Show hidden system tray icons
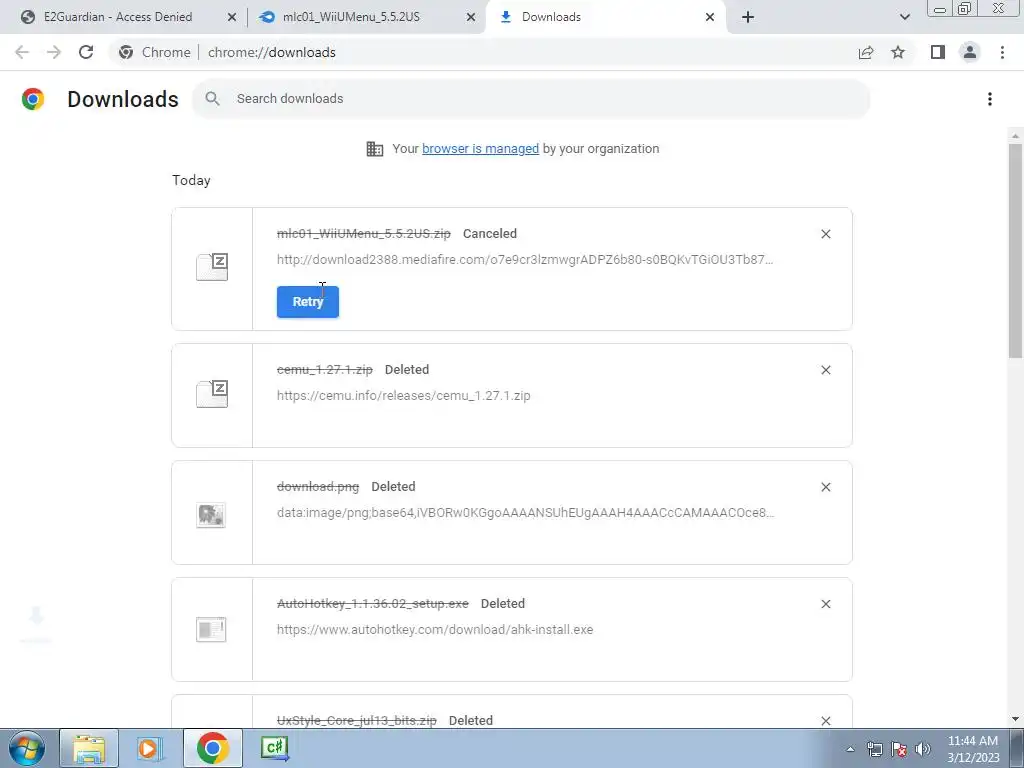The height and width of the screenshot is (768, 1024). [850, 749]
